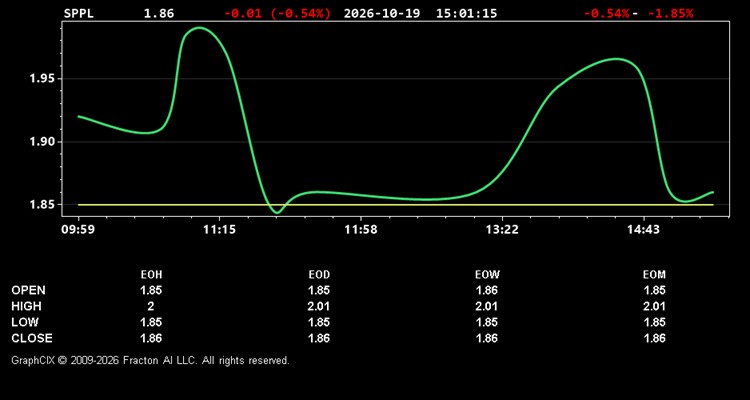Click the SPPL ticker symbol
Screen dimensions: 750x400
click(79, 13)
